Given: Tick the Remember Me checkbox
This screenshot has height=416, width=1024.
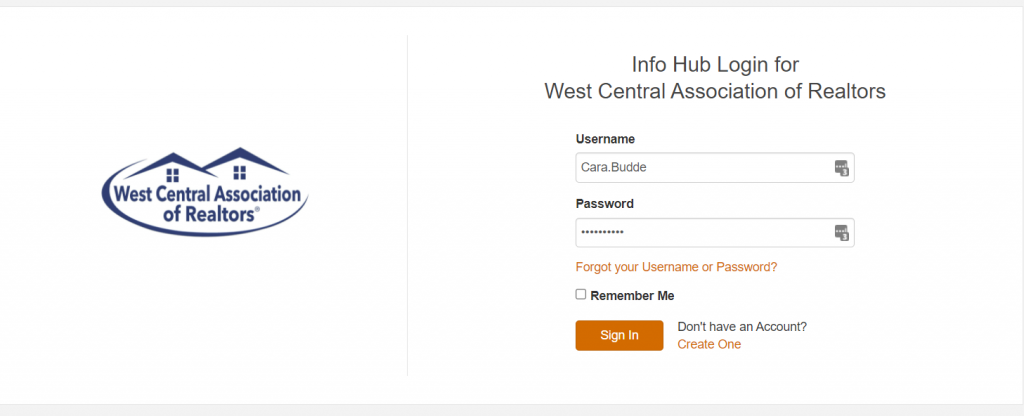Looking at the screenshot, I should point(581,295).
